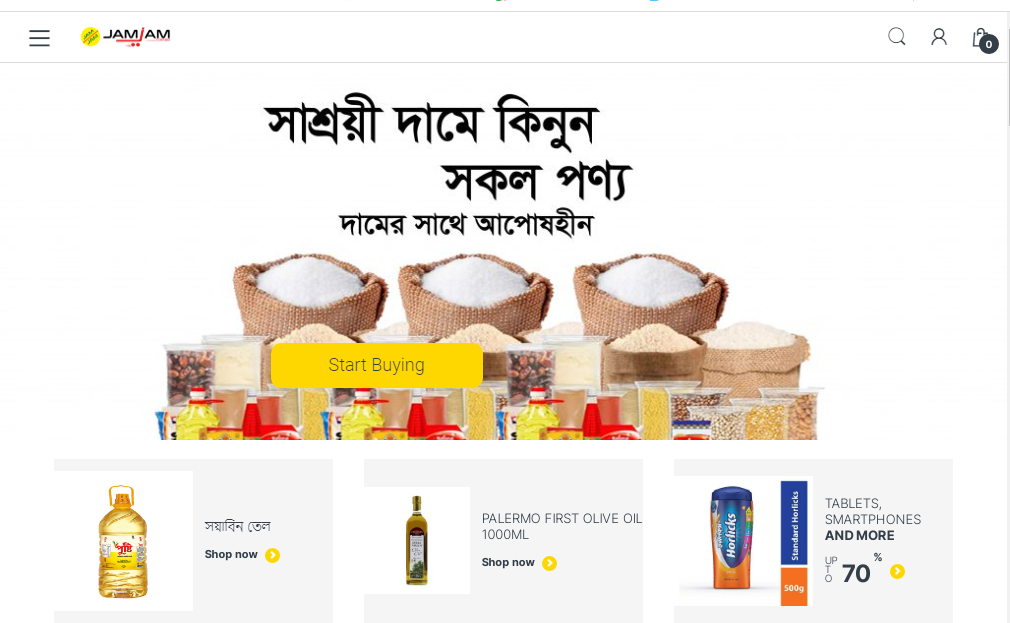1010x623 pixels.
Task: Click the JamJam logo
Action: (126, 37)
